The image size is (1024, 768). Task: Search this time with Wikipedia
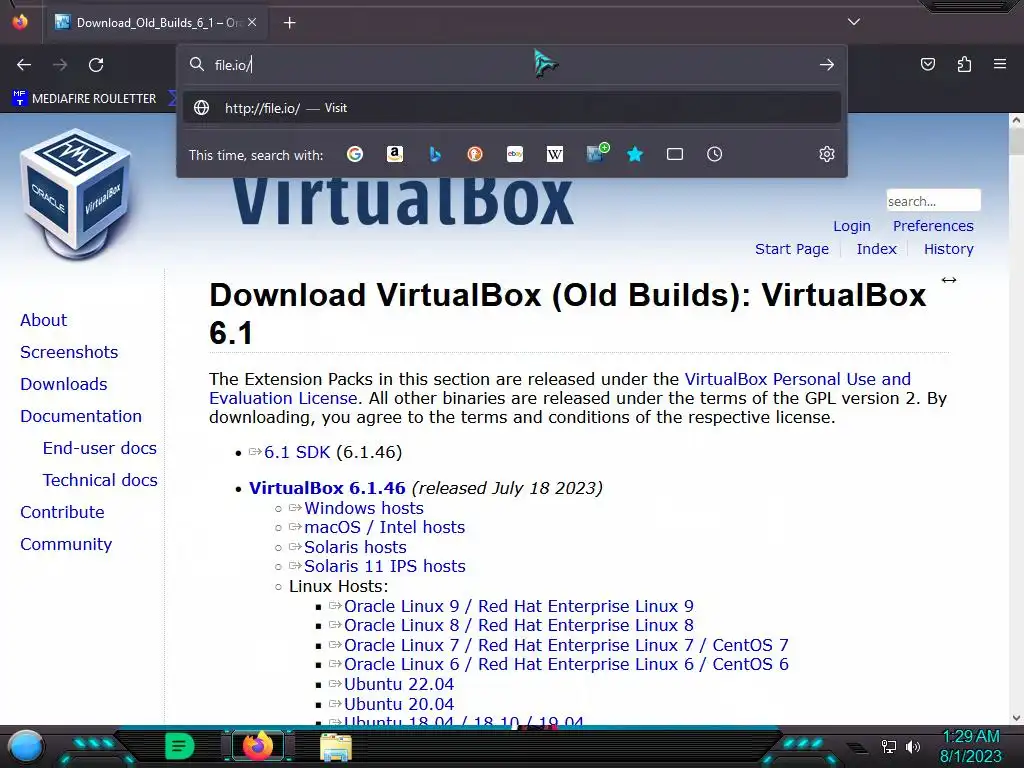tap(554, 154)
